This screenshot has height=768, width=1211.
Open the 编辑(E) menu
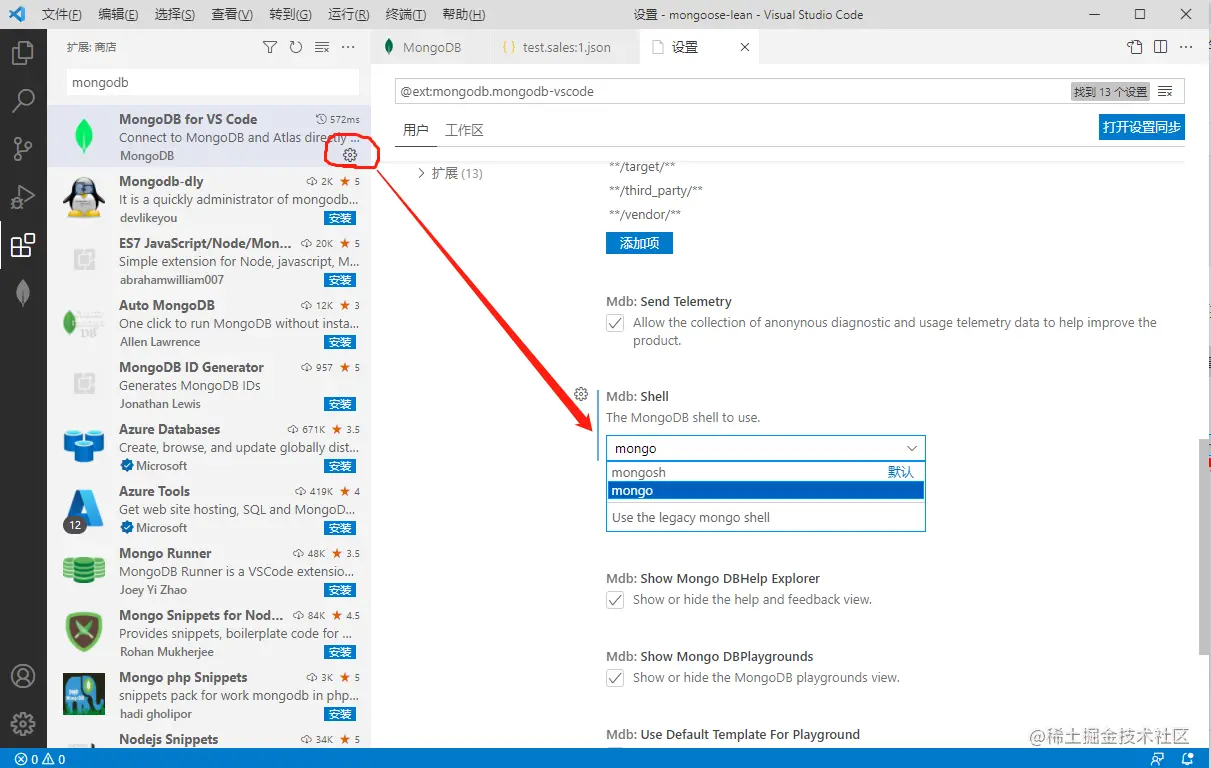[118, 15]
